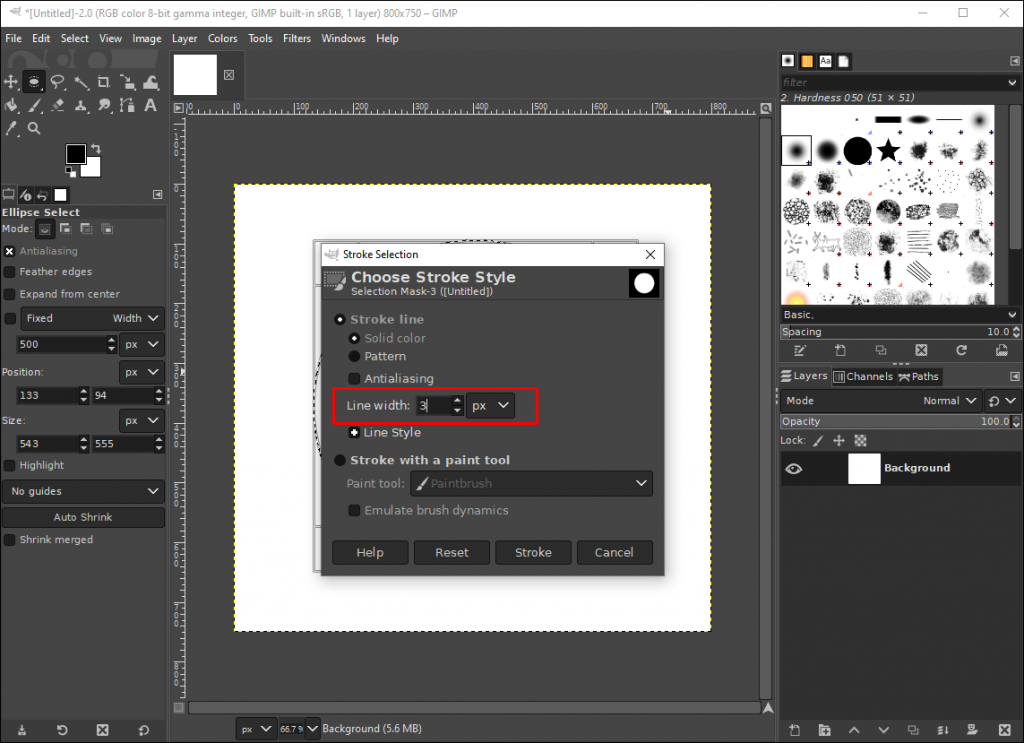
Task: Click Reset in the Stroke Selection dialog
Action: (x=451, y=552)
